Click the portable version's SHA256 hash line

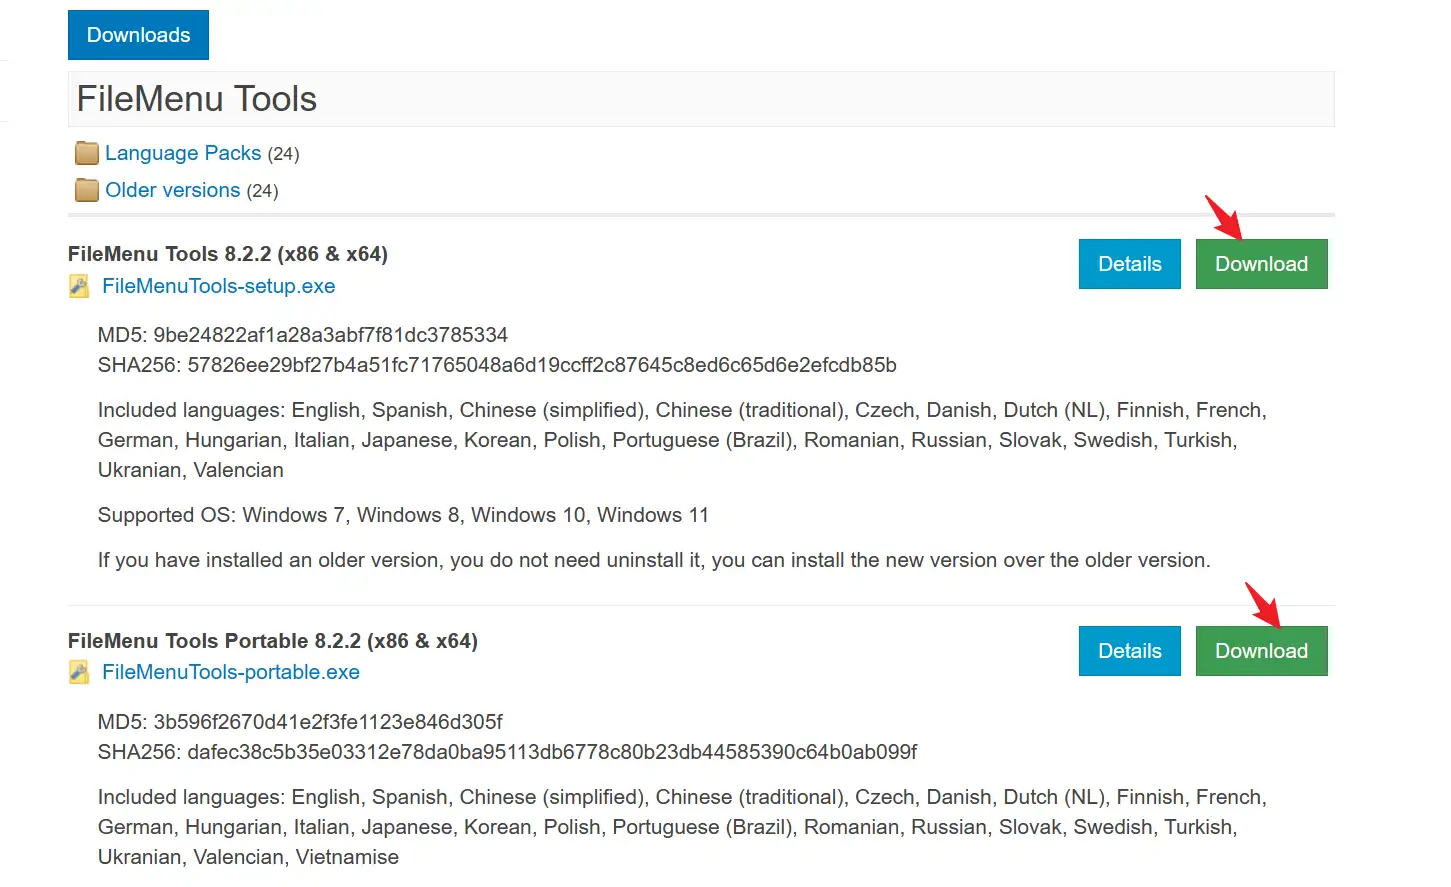click(507, 752)
